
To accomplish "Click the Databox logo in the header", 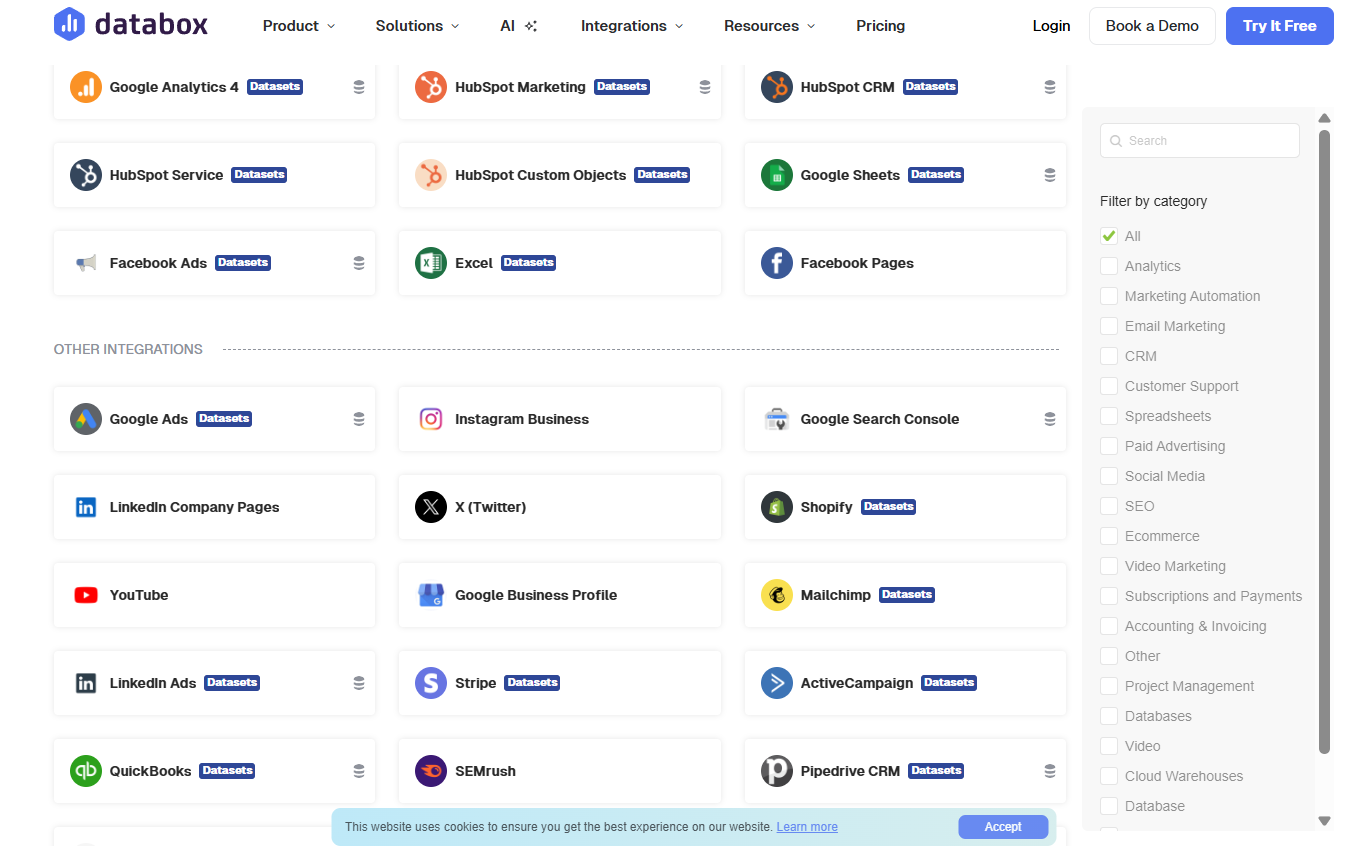I will click(x=131, y=25).
